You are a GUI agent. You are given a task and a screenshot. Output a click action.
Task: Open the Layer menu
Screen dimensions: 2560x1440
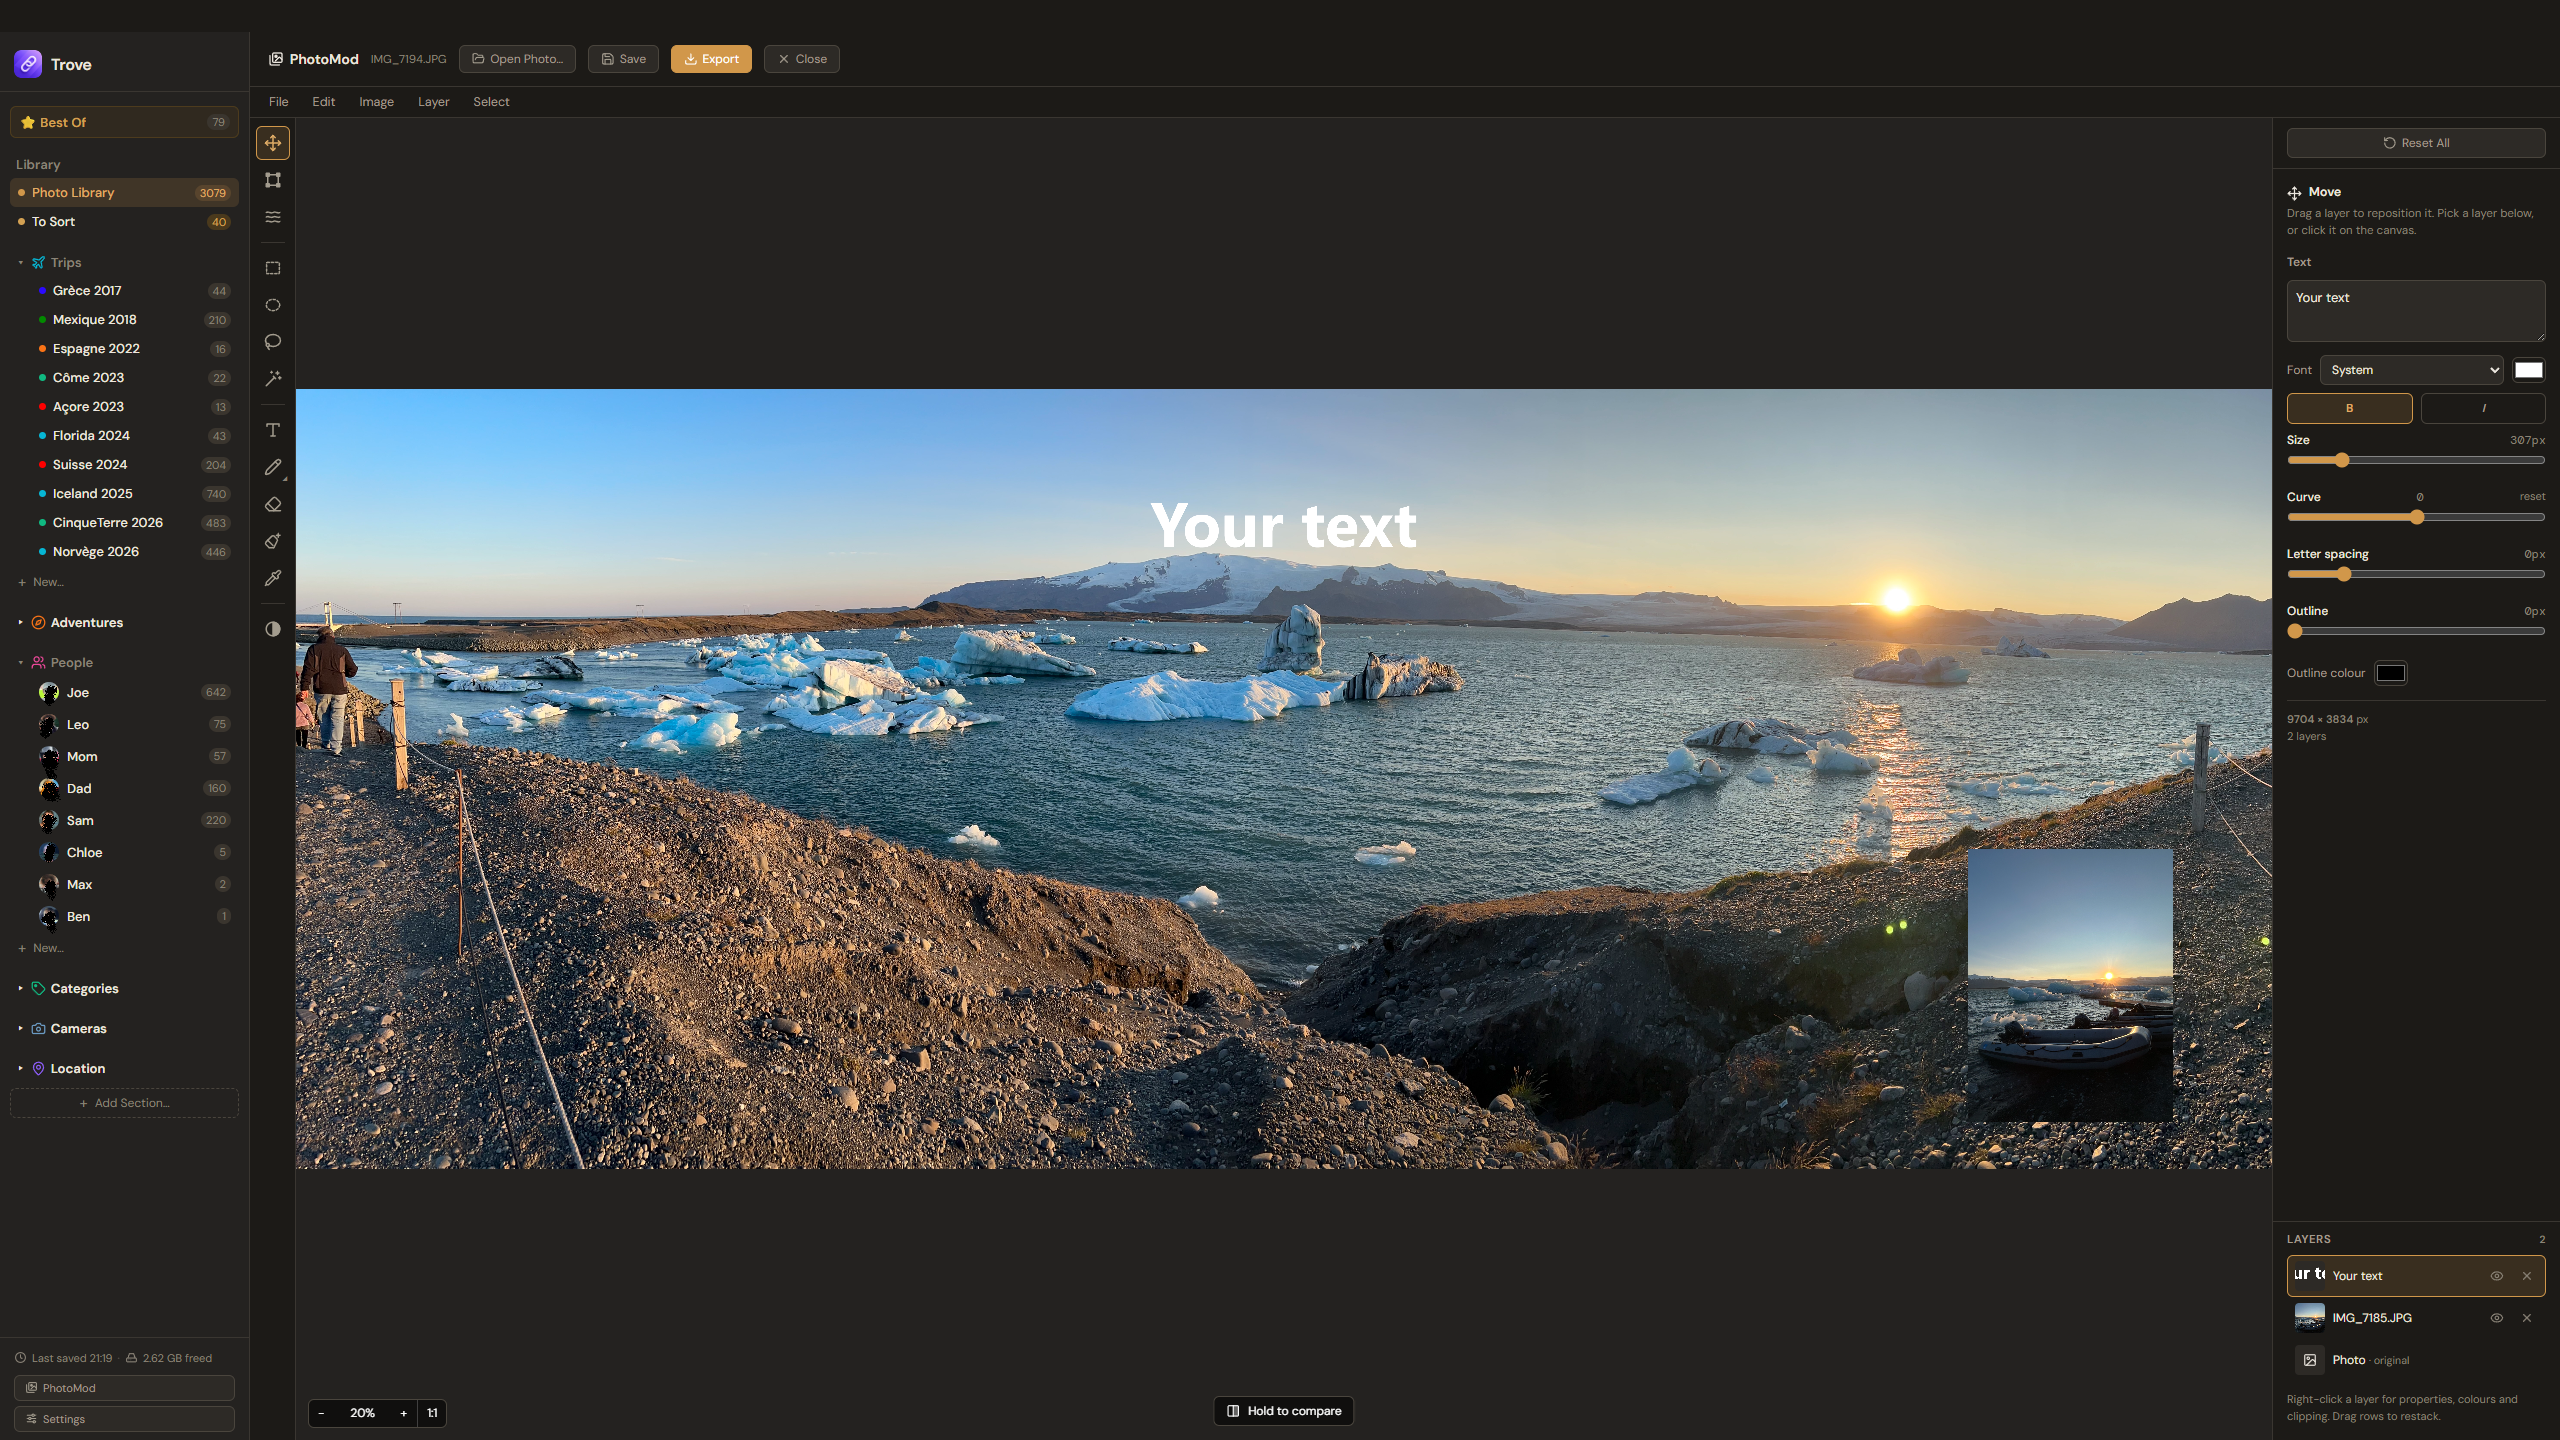pyautogui.click(x=433, y=102)
